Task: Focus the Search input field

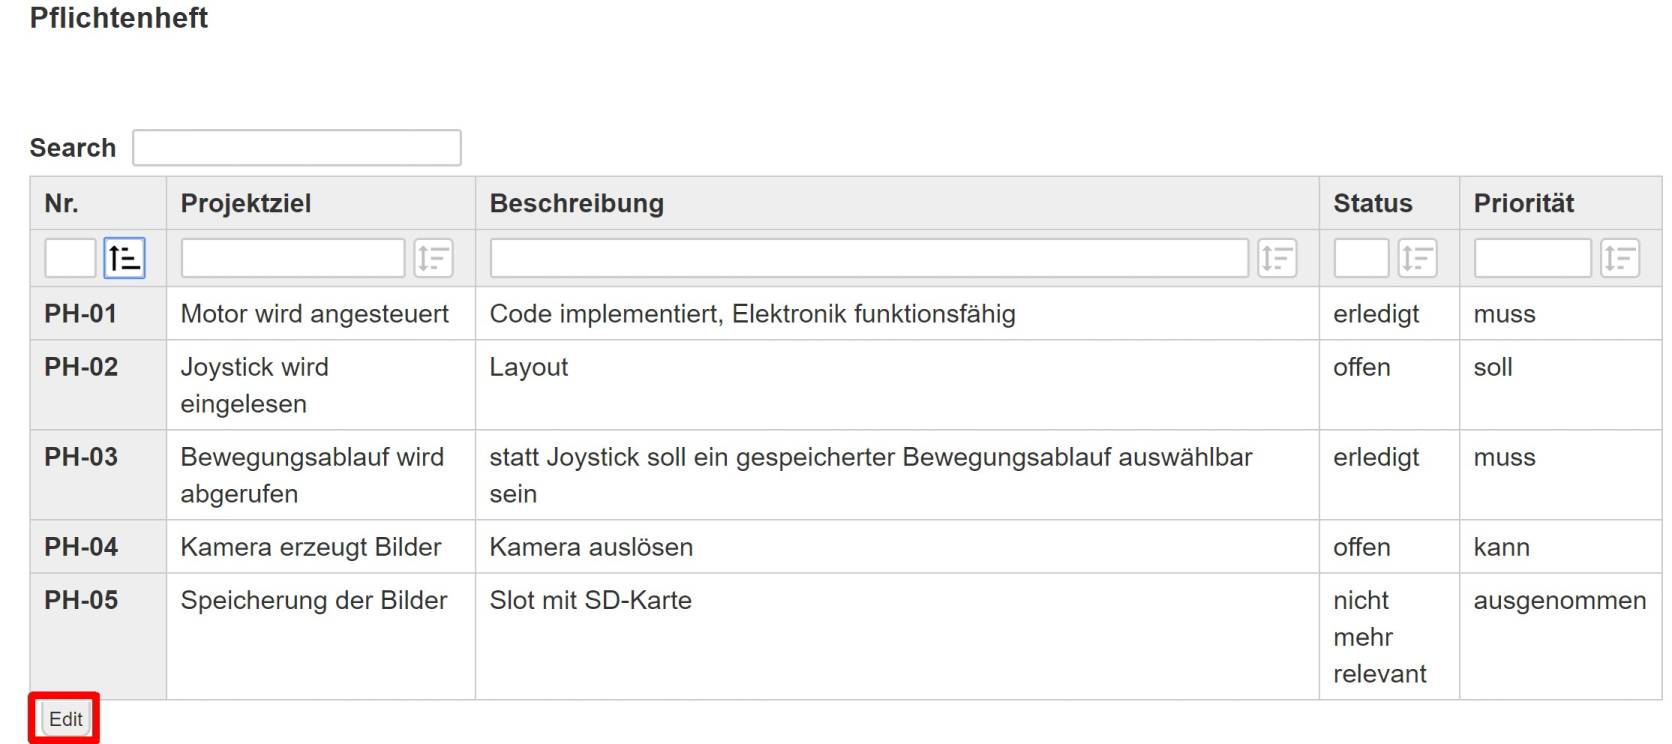Action: click(x=297, y=148)
